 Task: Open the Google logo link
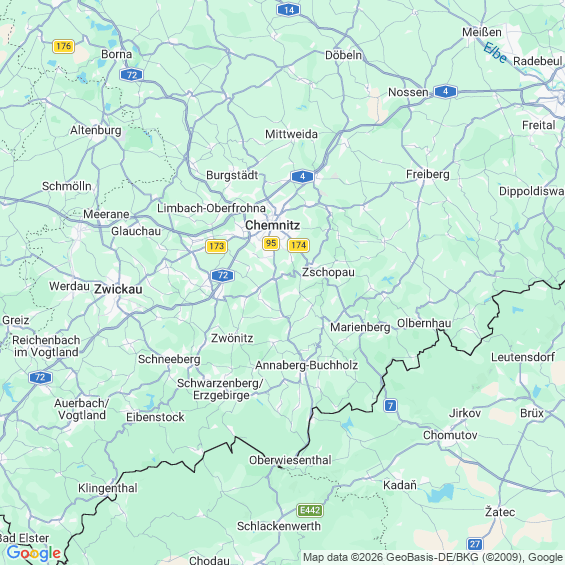click(x=34, y=553)
